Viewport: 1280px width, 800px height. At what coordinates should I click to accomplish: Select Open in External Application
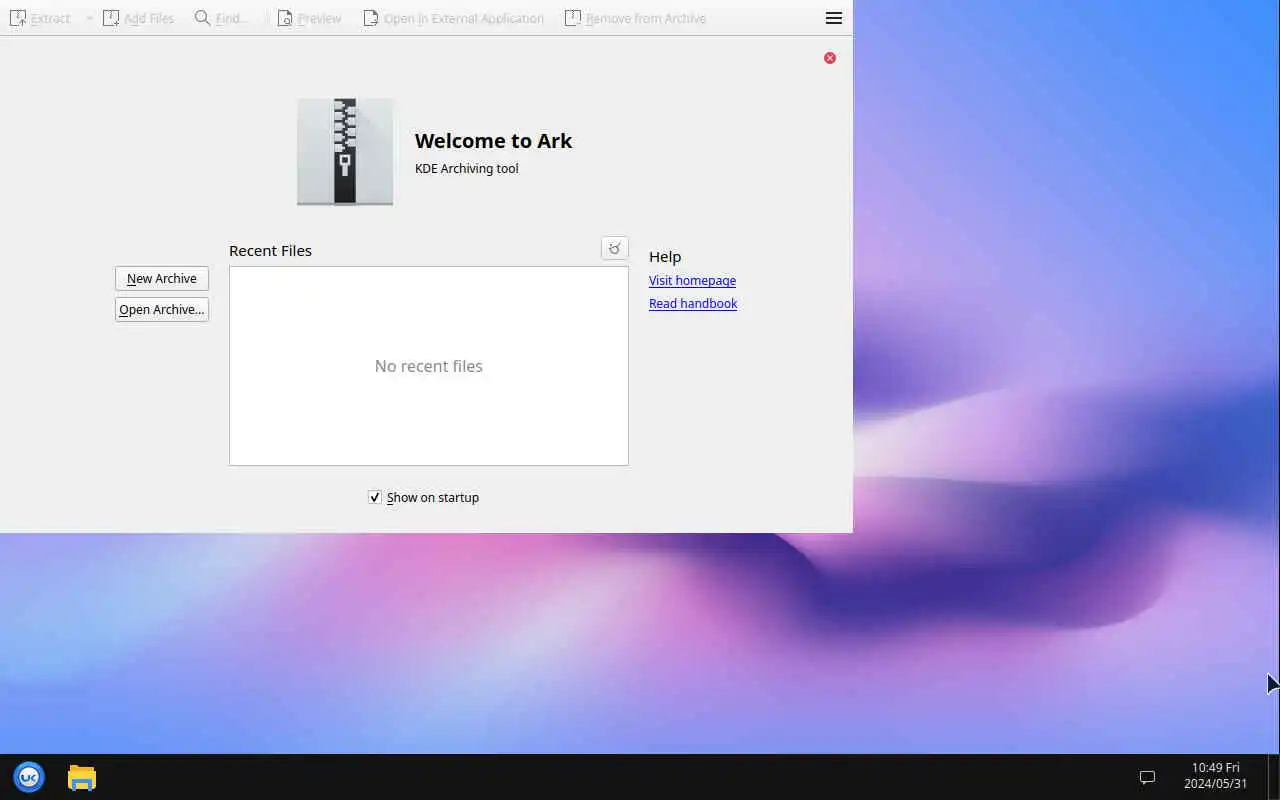tap(453, 18)
